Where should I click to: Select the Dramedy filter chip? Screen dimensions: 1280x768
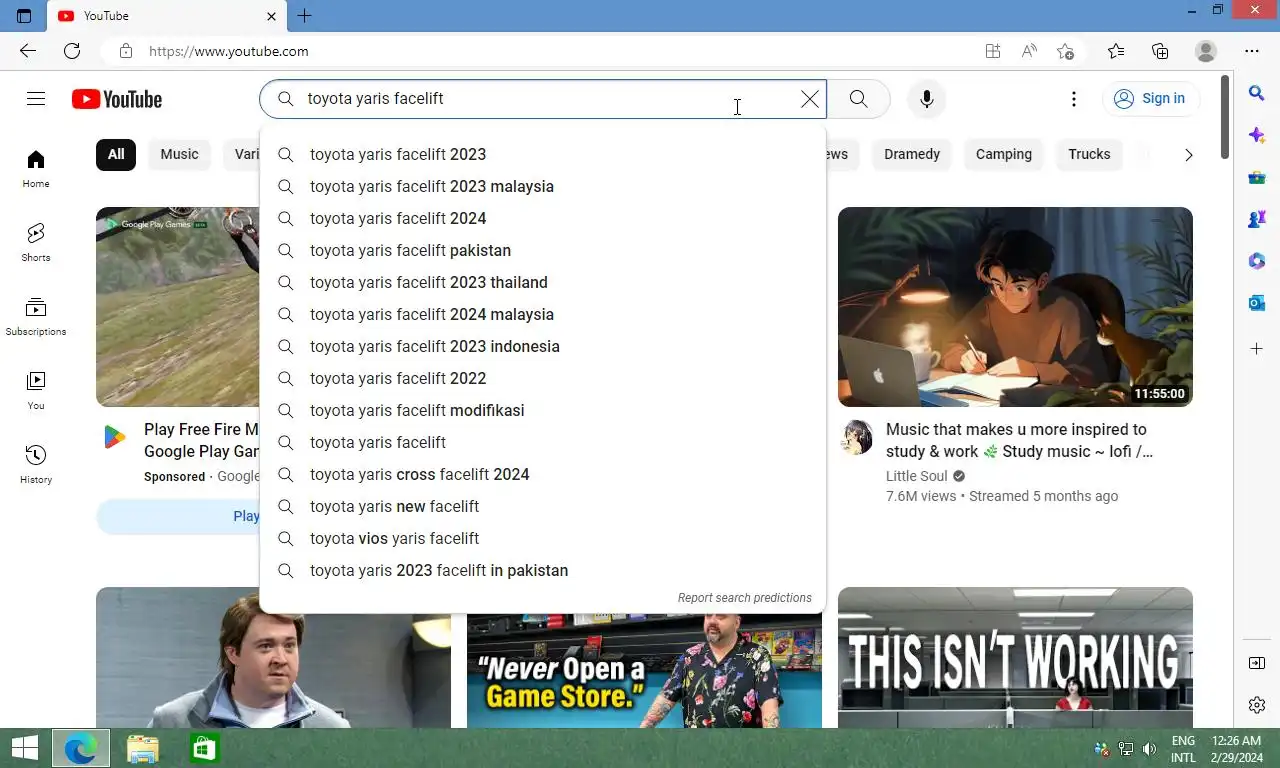tap(912, 154)
